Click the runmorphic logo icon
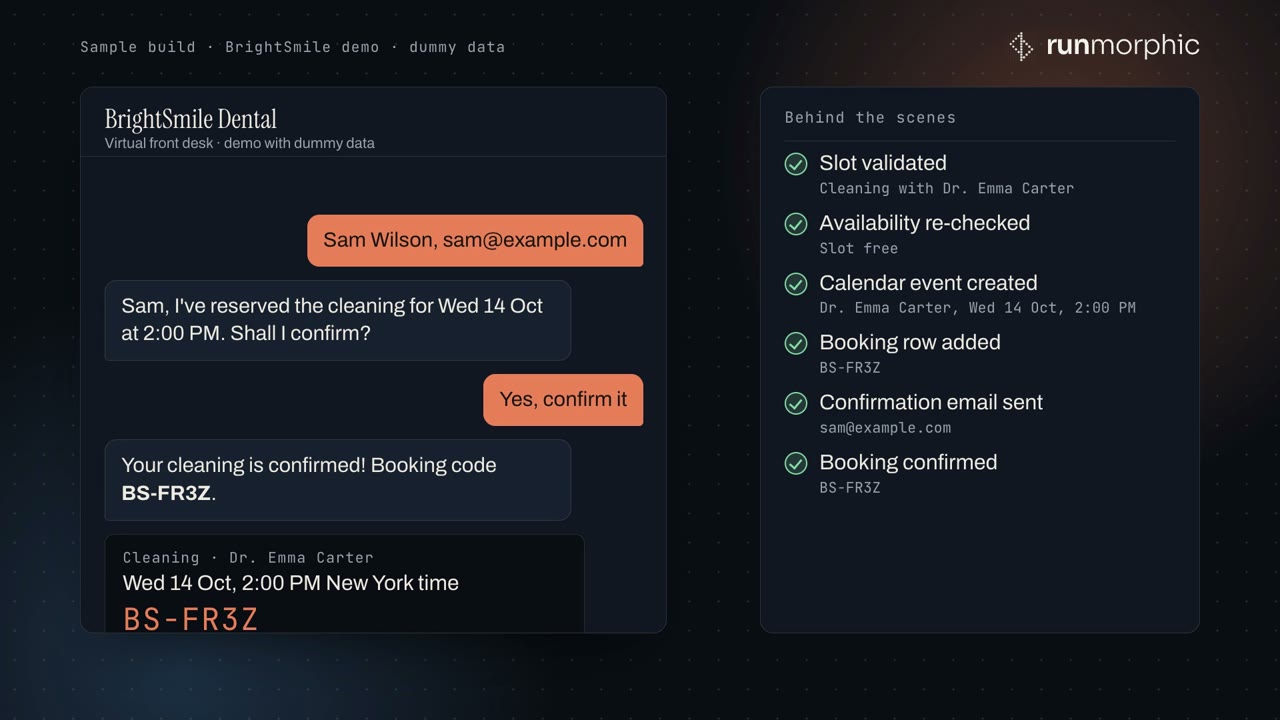Screen dimensions: 1280x720 [x=1021, y=46]
